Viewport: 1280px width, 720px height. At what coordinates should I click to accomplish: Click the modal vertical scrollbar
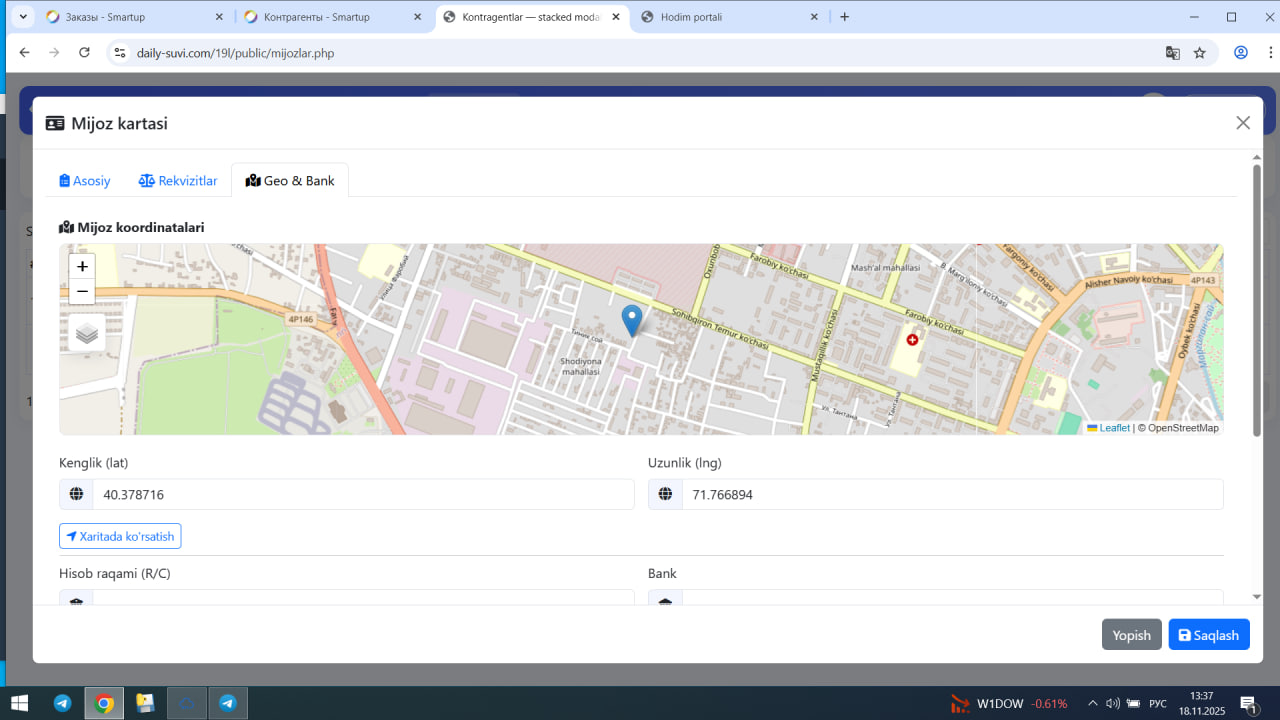(x=1256, y=300)
